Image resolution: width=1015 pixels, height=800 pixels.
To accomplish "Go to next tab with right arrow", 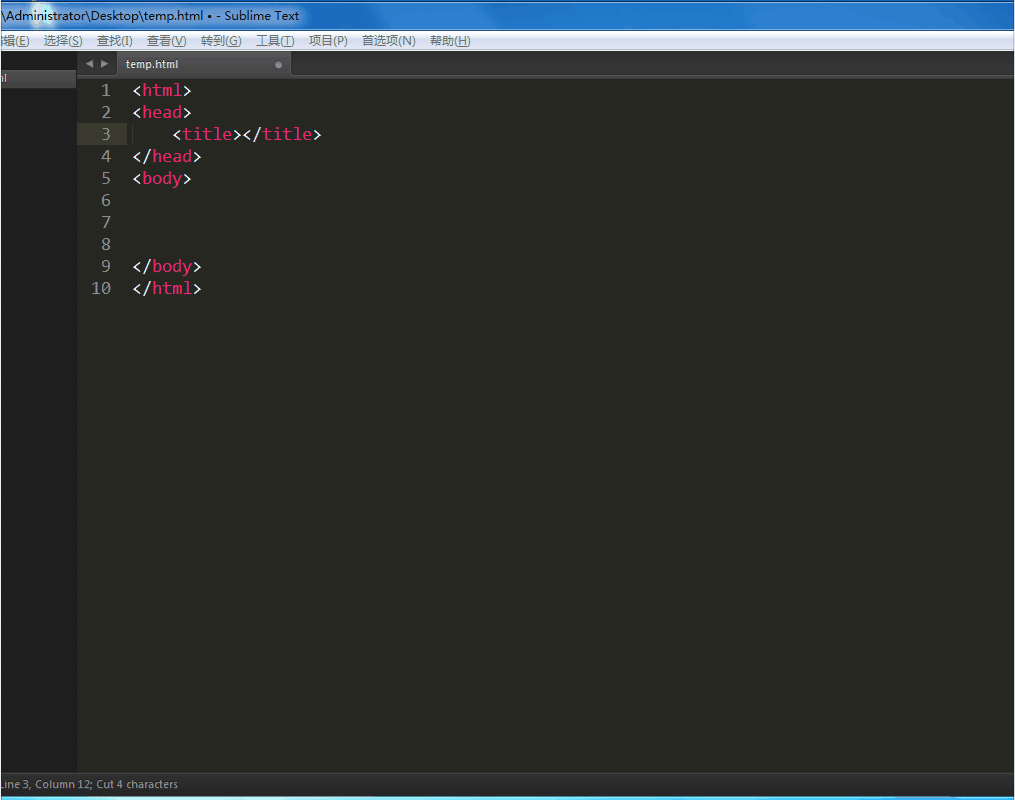I will (x=104, y=63).
